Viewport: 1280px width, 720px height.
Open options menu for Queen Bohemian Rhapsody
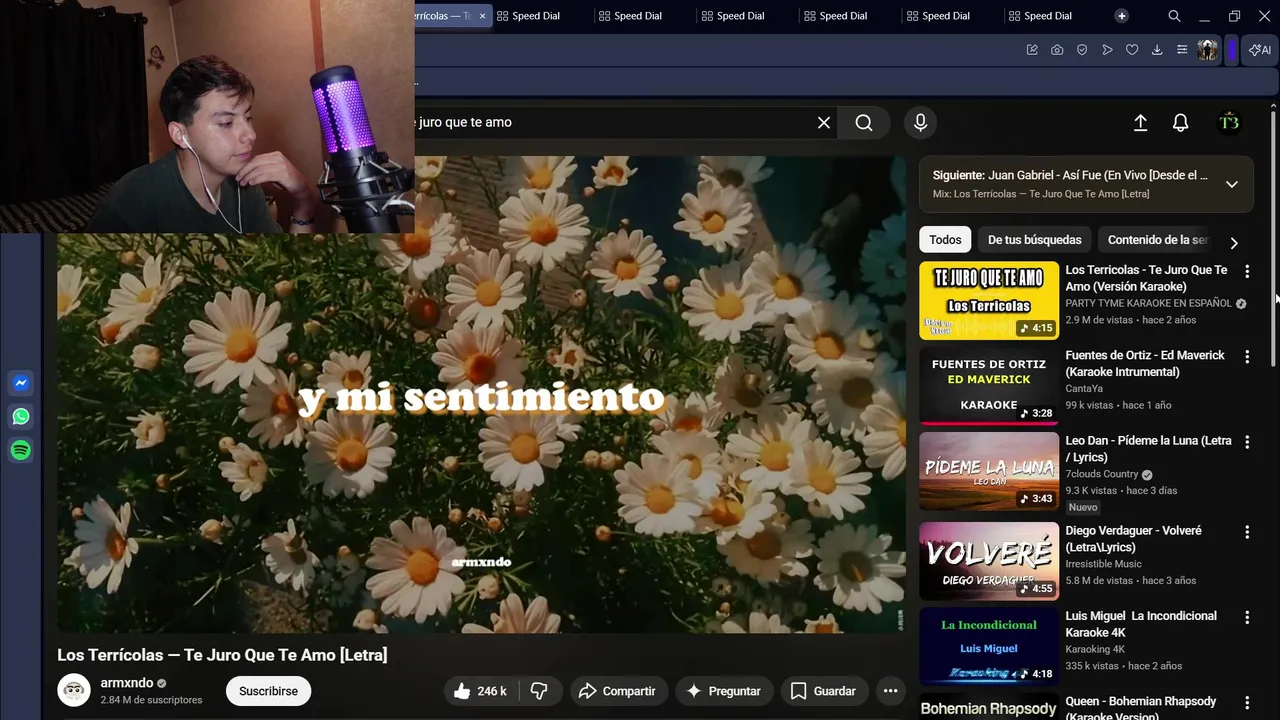click(1247, 703)
